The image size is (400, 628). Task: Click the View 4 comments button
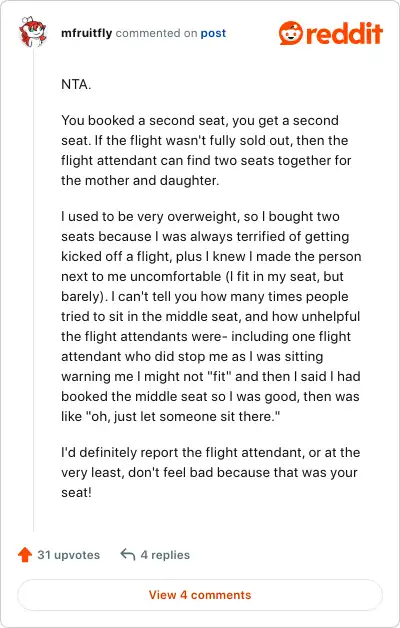click(x=200, y=595)
